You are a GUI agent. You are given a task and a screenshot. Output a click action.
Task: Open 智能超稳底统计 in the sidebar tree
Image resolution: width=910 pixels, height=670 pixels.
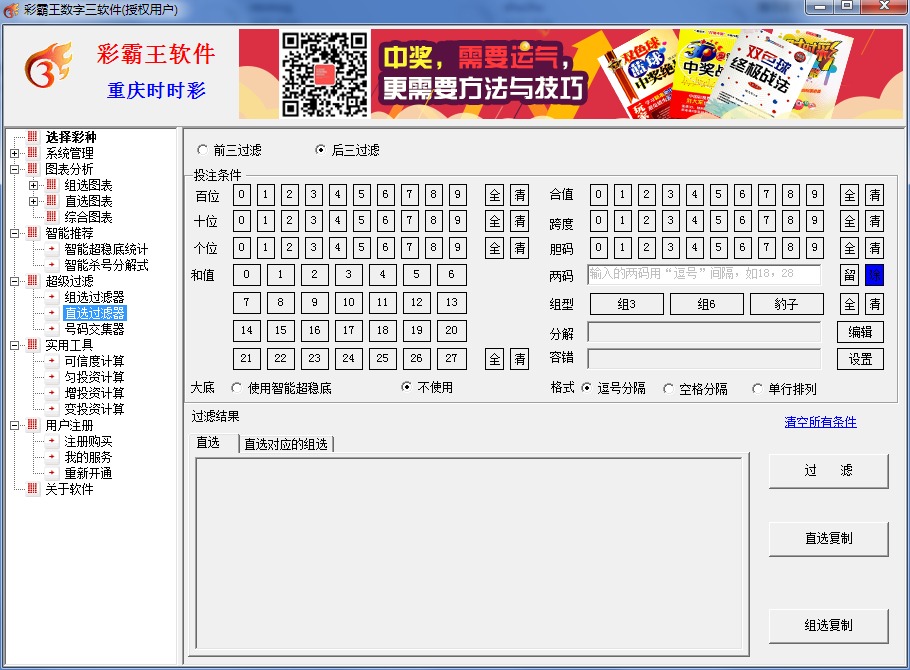(106, 249)
